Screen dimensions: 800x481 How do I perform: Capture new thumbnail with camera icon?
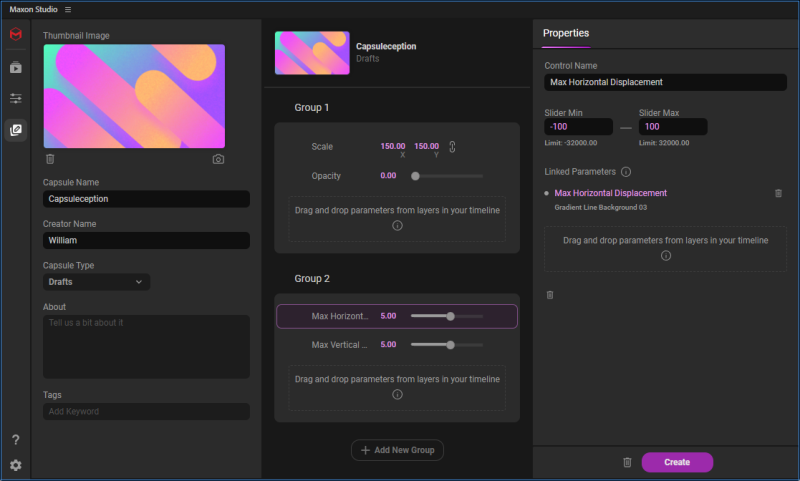[218, 159]
